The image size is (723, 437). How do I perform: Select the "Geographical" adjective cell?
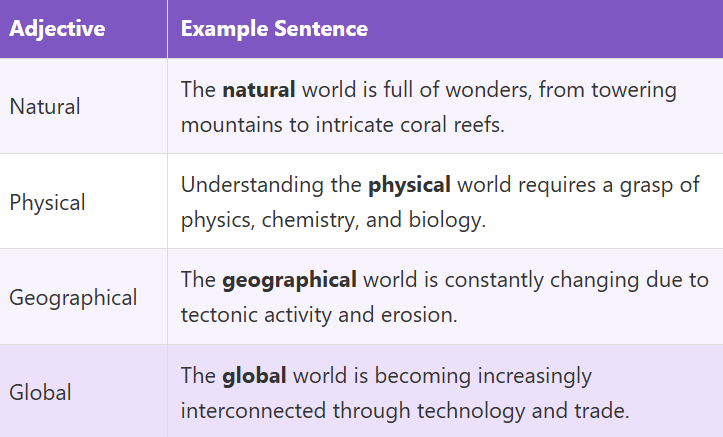pos(73,298)
